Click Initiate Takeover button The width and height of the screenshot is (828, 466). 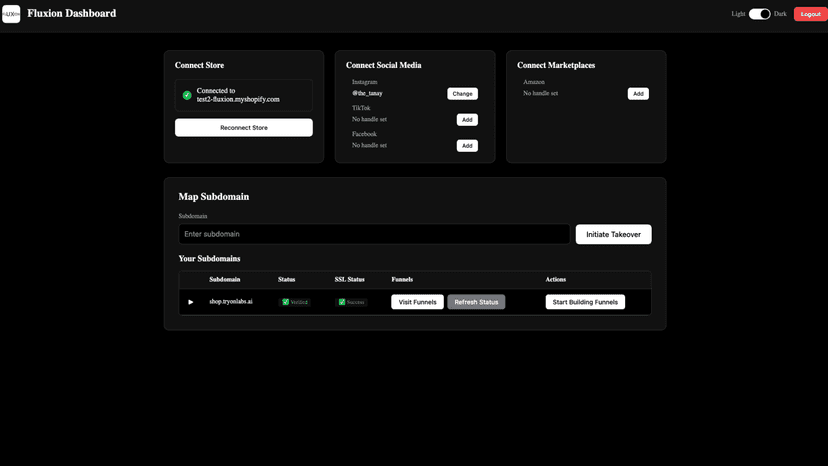pyautogui.click(x=613, y=235)
